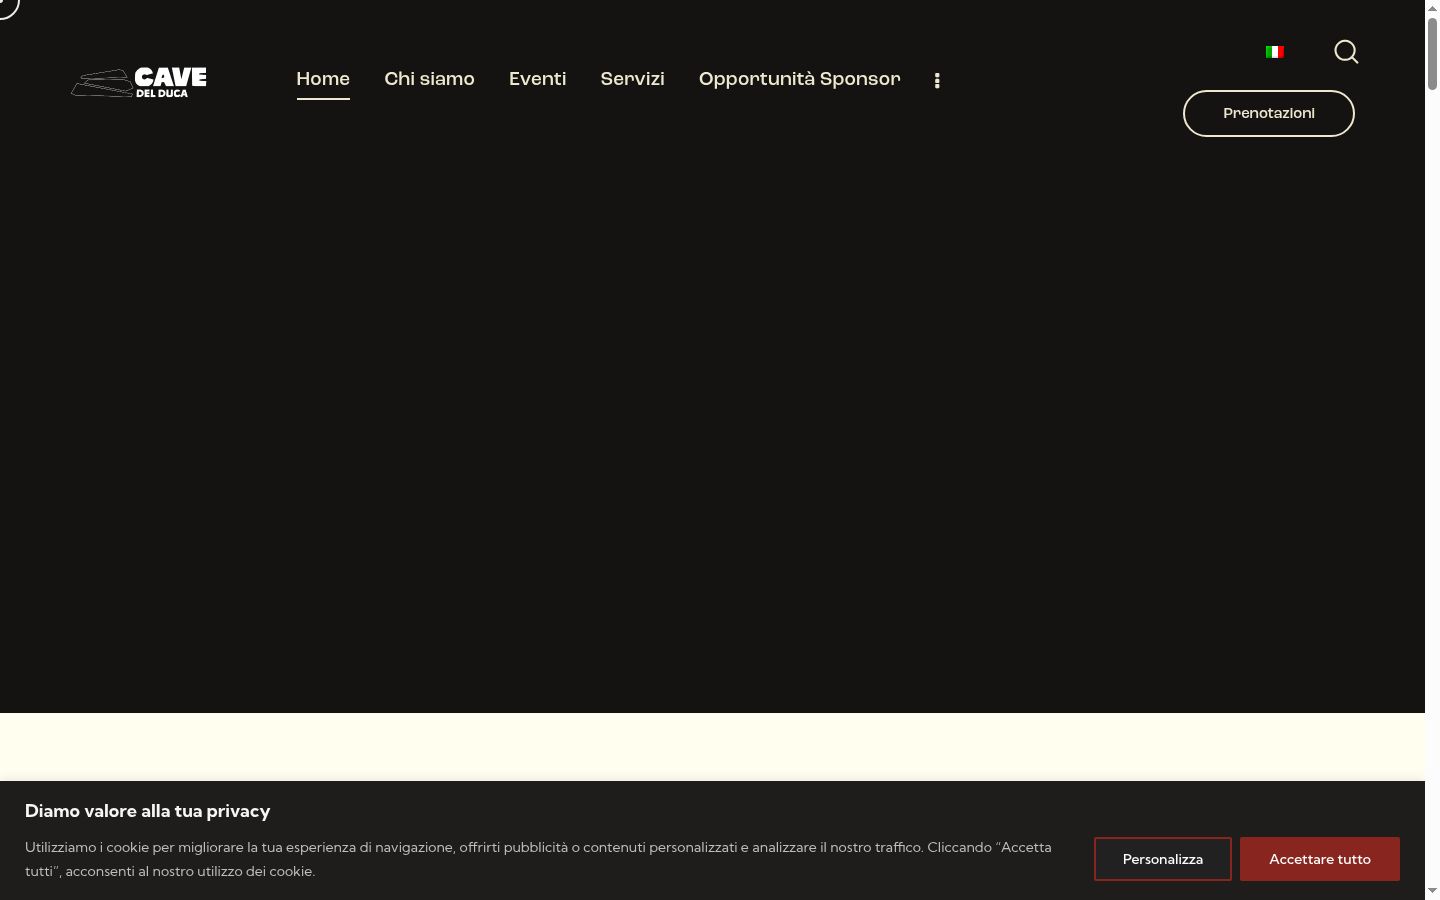1440x900 pixels.
Task: Navigate to Eventi
Action: (537, 79)
